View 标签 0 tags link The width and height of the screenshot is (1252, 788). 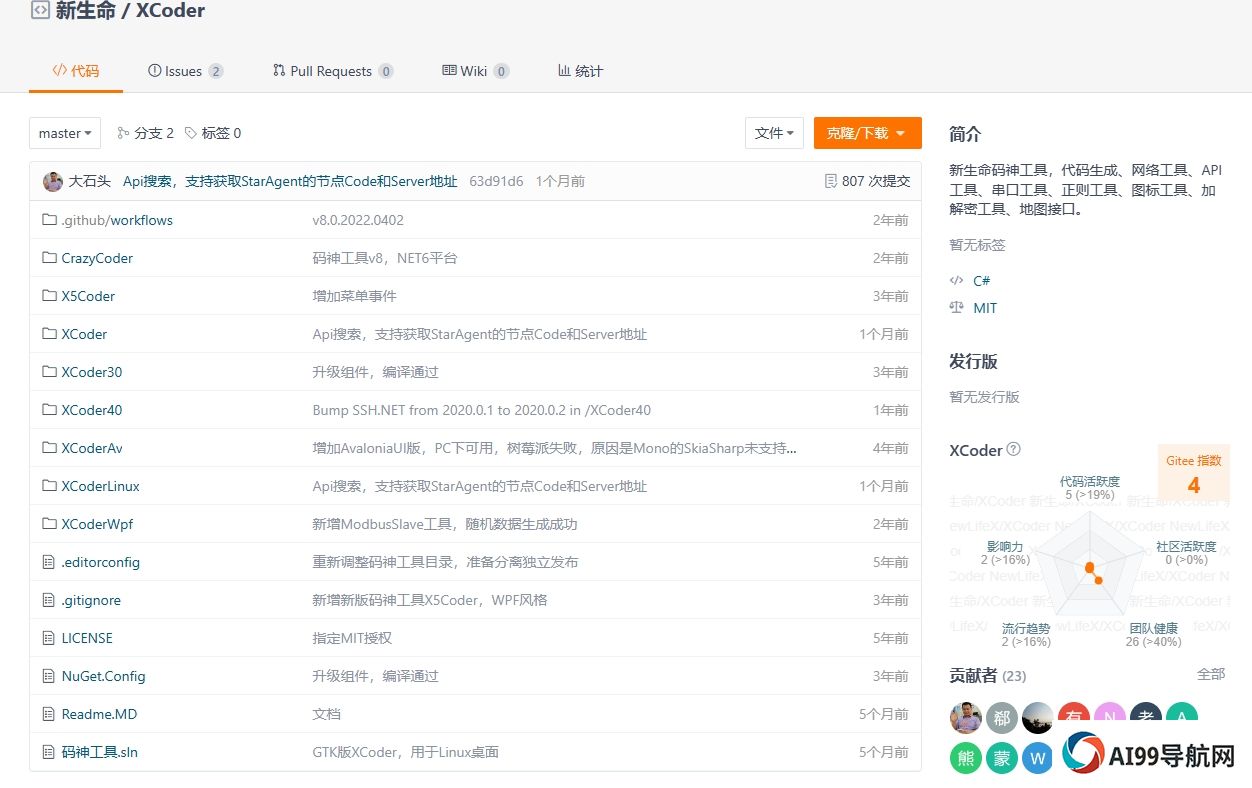point(213,133)
